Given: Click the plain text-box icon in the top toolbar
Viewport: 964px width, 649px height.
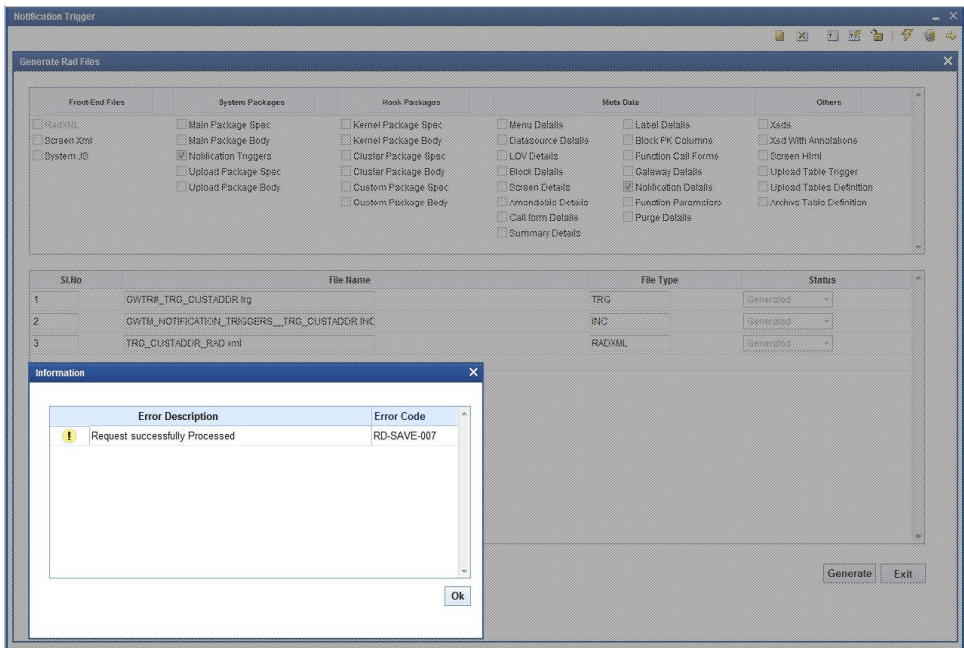Looking at the screenshot, I should [832, 36].
